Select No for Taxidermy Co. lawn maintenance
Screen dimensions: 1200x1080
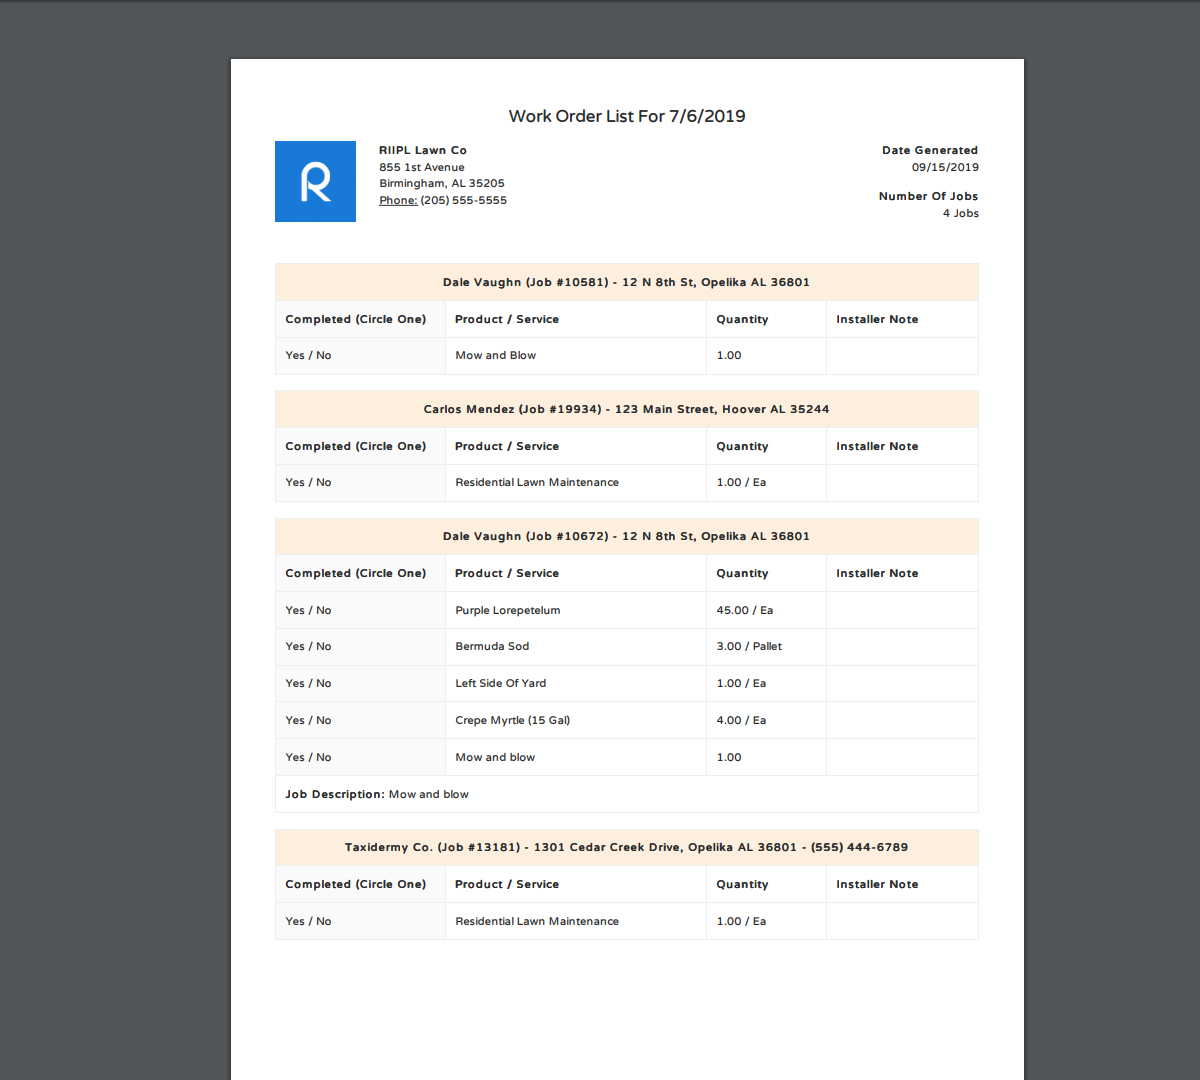[325, 921]
